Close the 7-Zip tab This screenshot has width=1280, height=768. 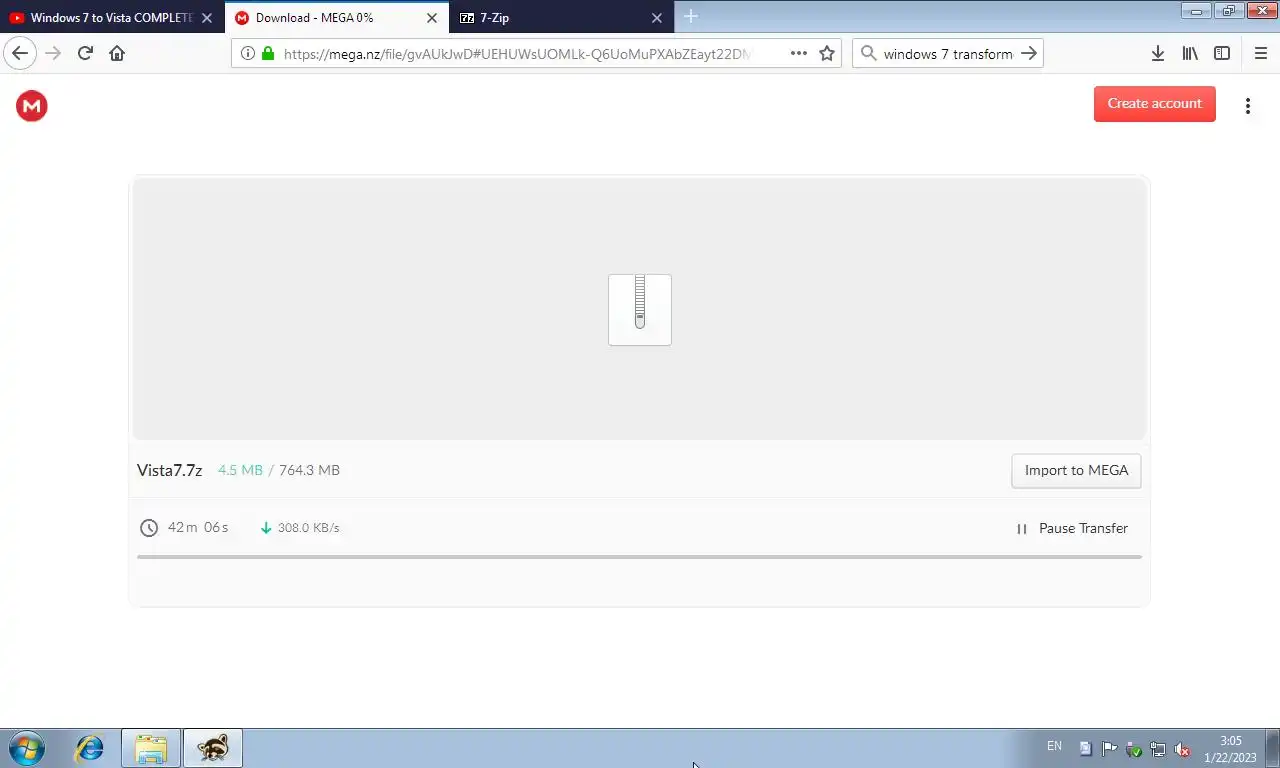[657, 18]
